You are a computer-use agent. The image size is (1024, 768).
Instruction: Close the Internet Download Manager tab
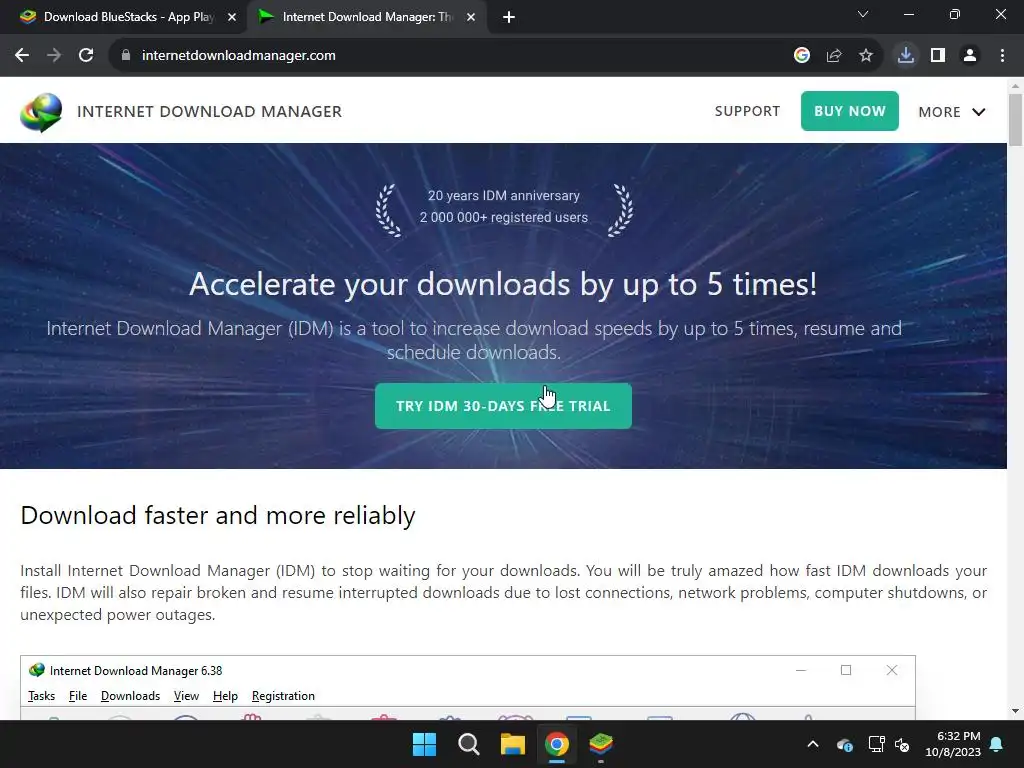click(471, 17)
